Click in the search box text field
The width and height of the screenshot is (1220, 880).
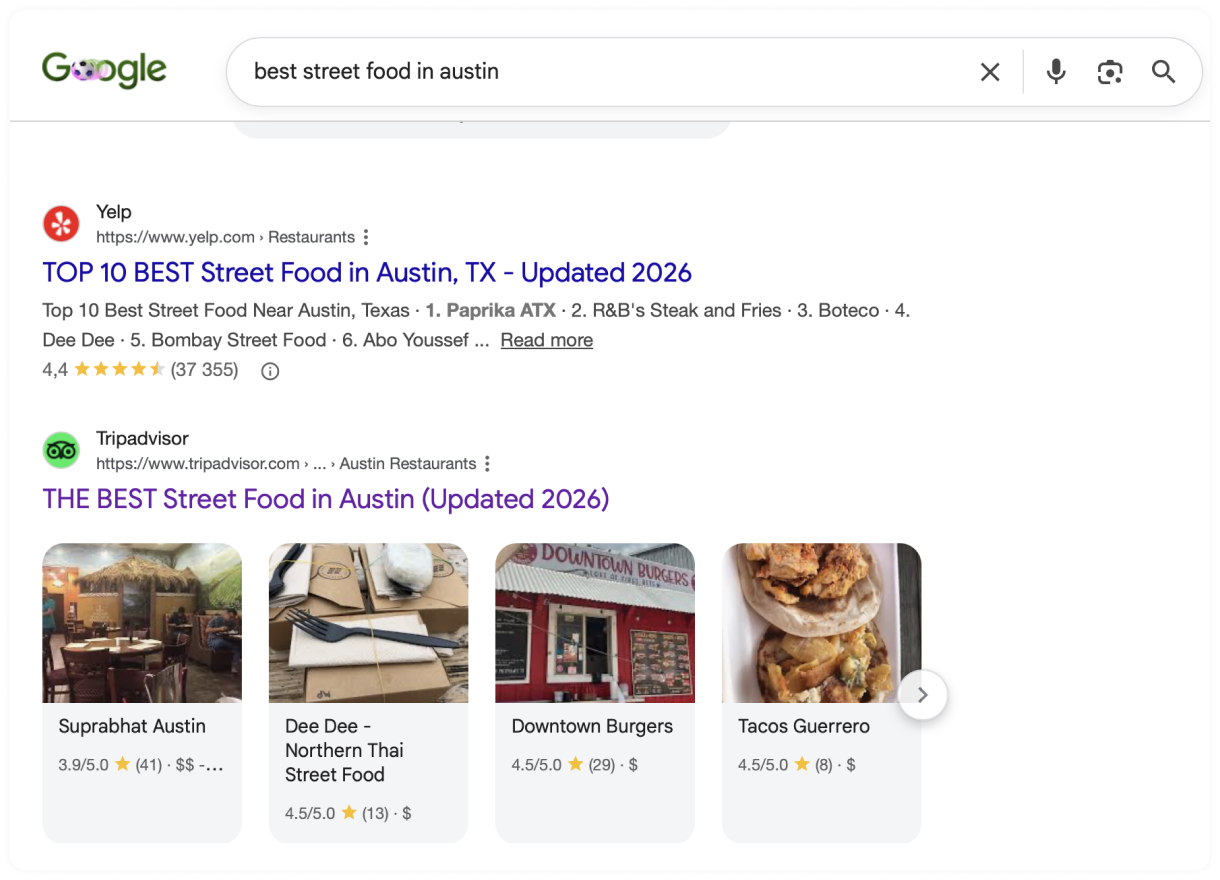coord(600,72)
